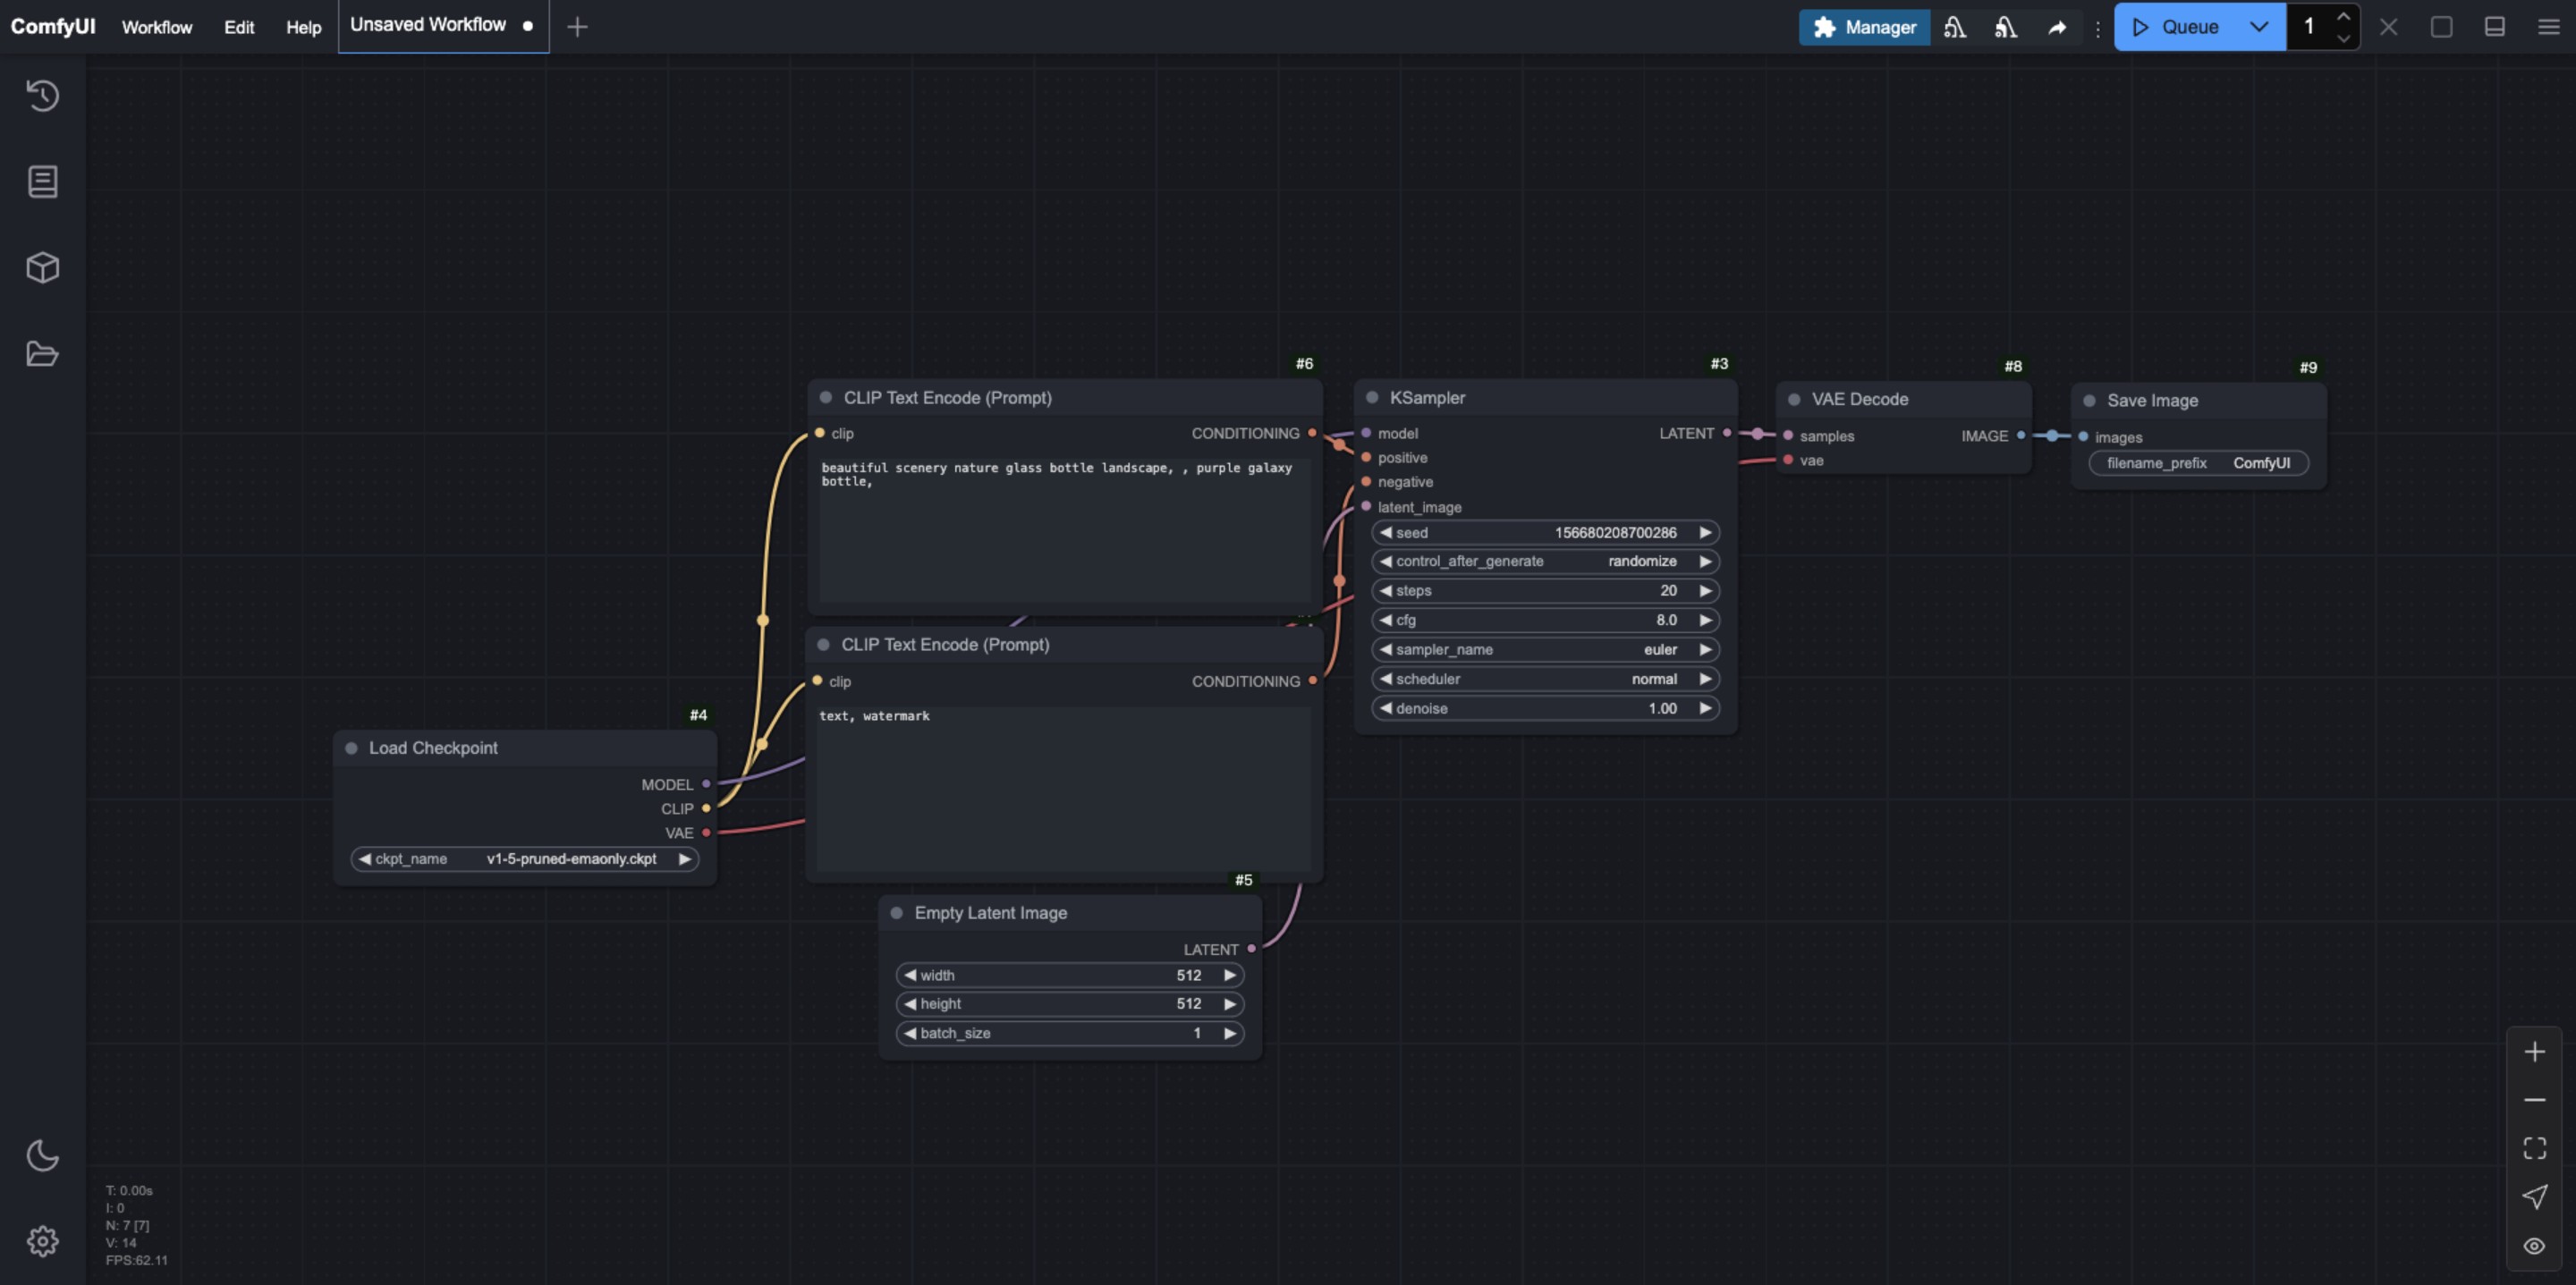Screen dimensions: 2576x1285
Task: Expand the Queue dropdown chevron
Action: pos(2259,27)
